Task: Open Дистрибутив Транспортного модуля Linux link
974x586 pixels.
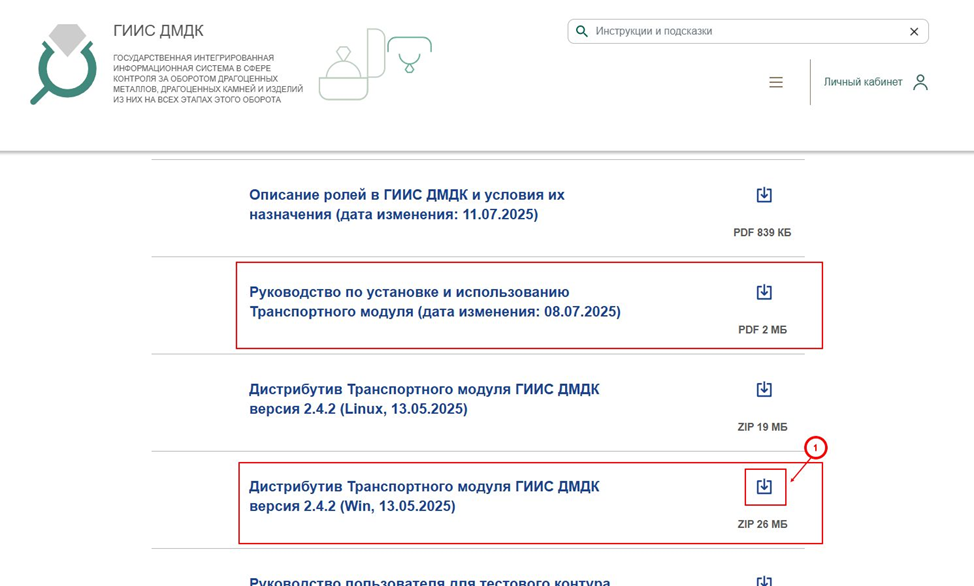Action: pos(424,399)
